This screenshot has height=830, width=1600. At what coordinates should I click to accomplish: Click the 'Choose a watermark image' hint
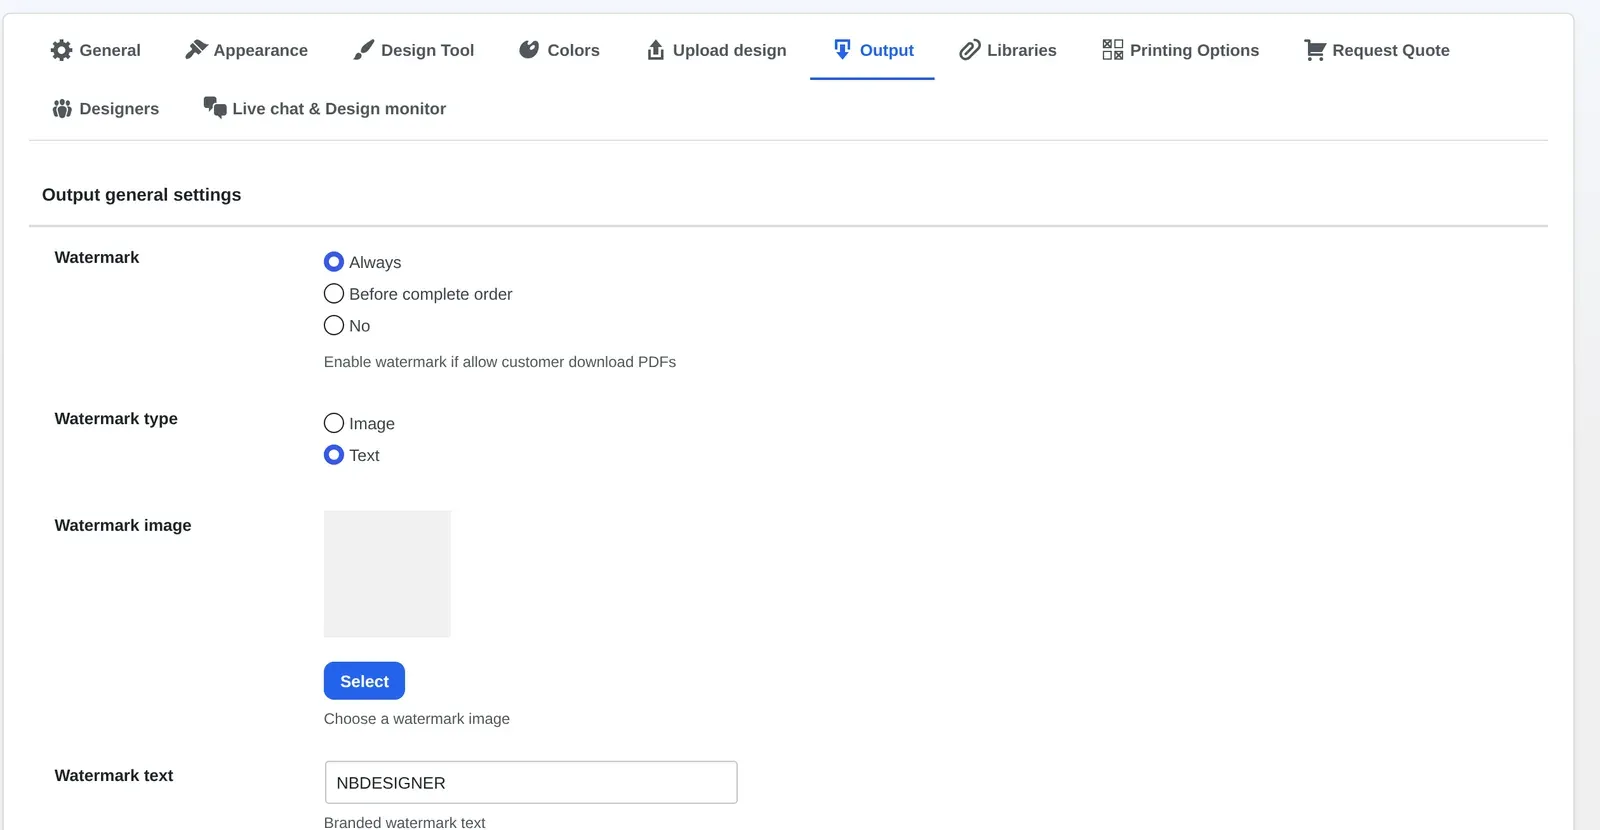click(417, 719)
